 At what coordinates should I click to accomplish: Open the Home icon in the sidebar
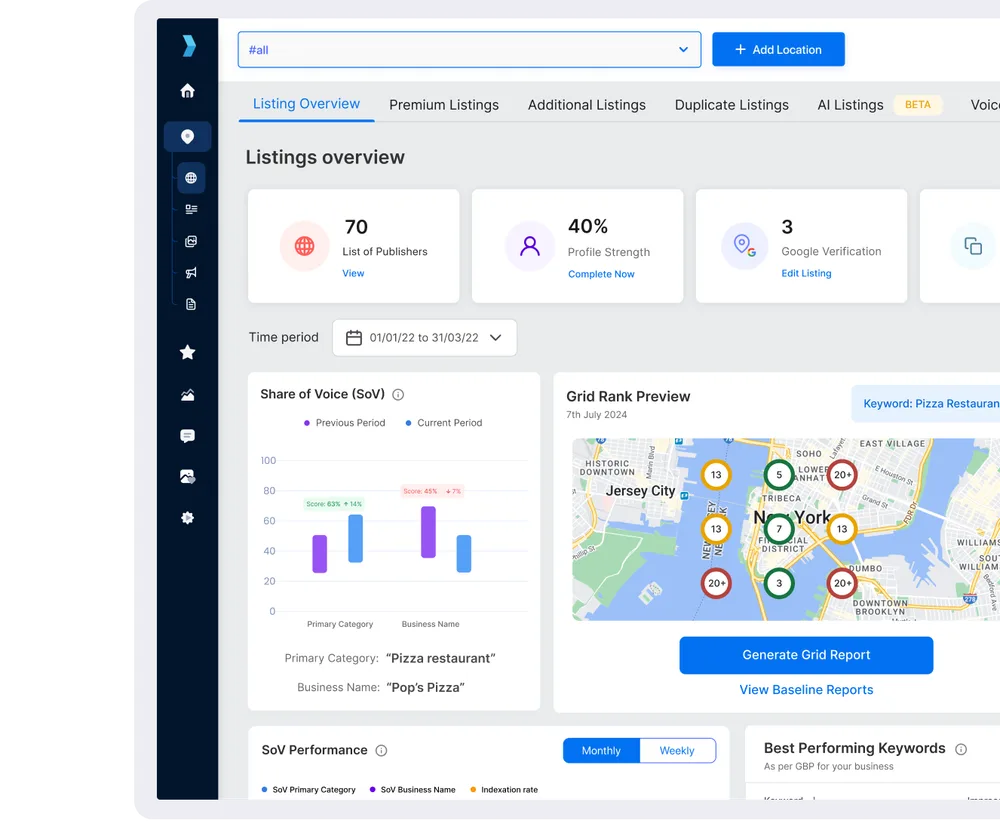188,91
